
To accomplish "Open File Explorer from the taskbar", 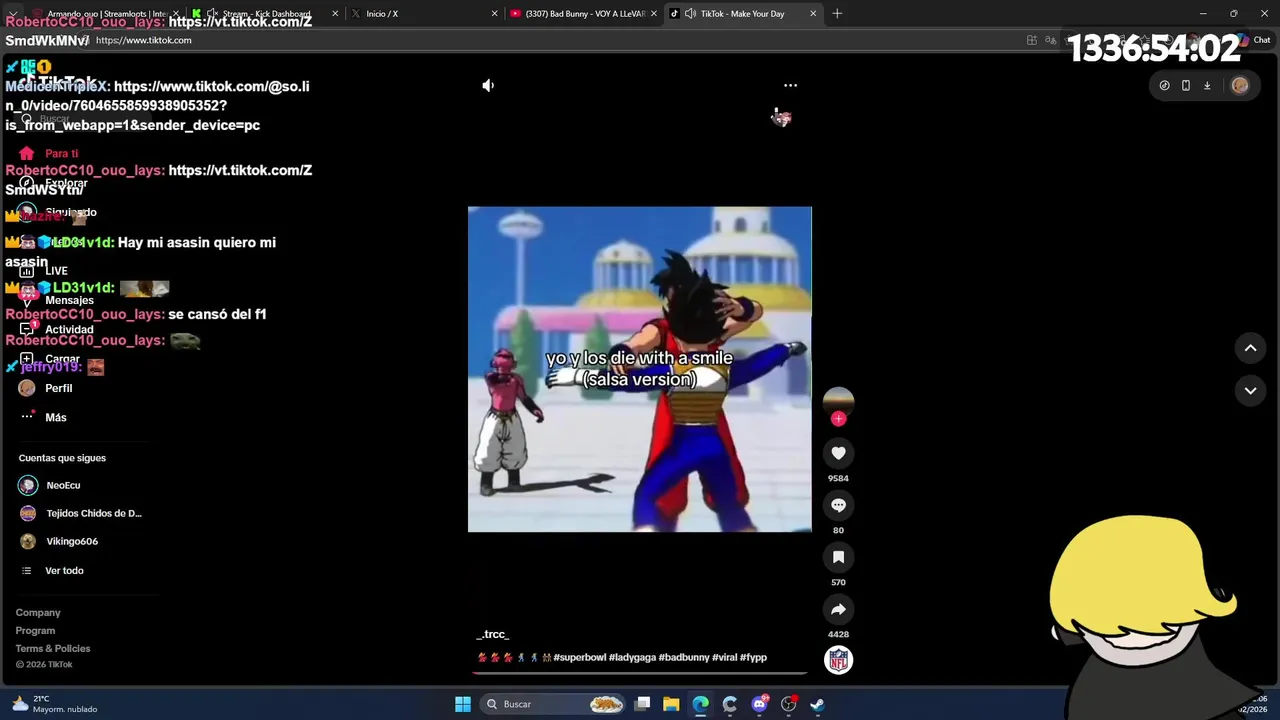I will 671,704.
